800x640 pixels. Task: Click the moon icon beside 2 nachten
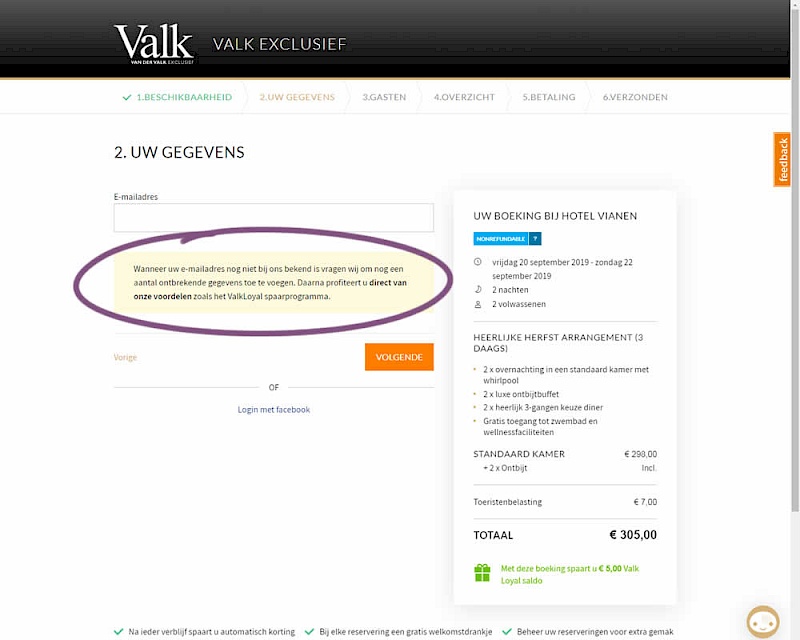tap(478, 289)
